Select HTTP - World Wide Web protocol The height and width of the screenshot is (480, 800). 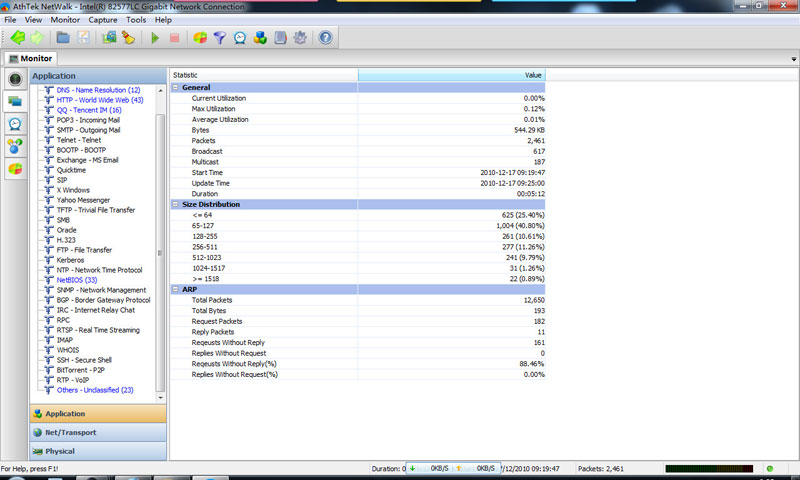(99, 100)
